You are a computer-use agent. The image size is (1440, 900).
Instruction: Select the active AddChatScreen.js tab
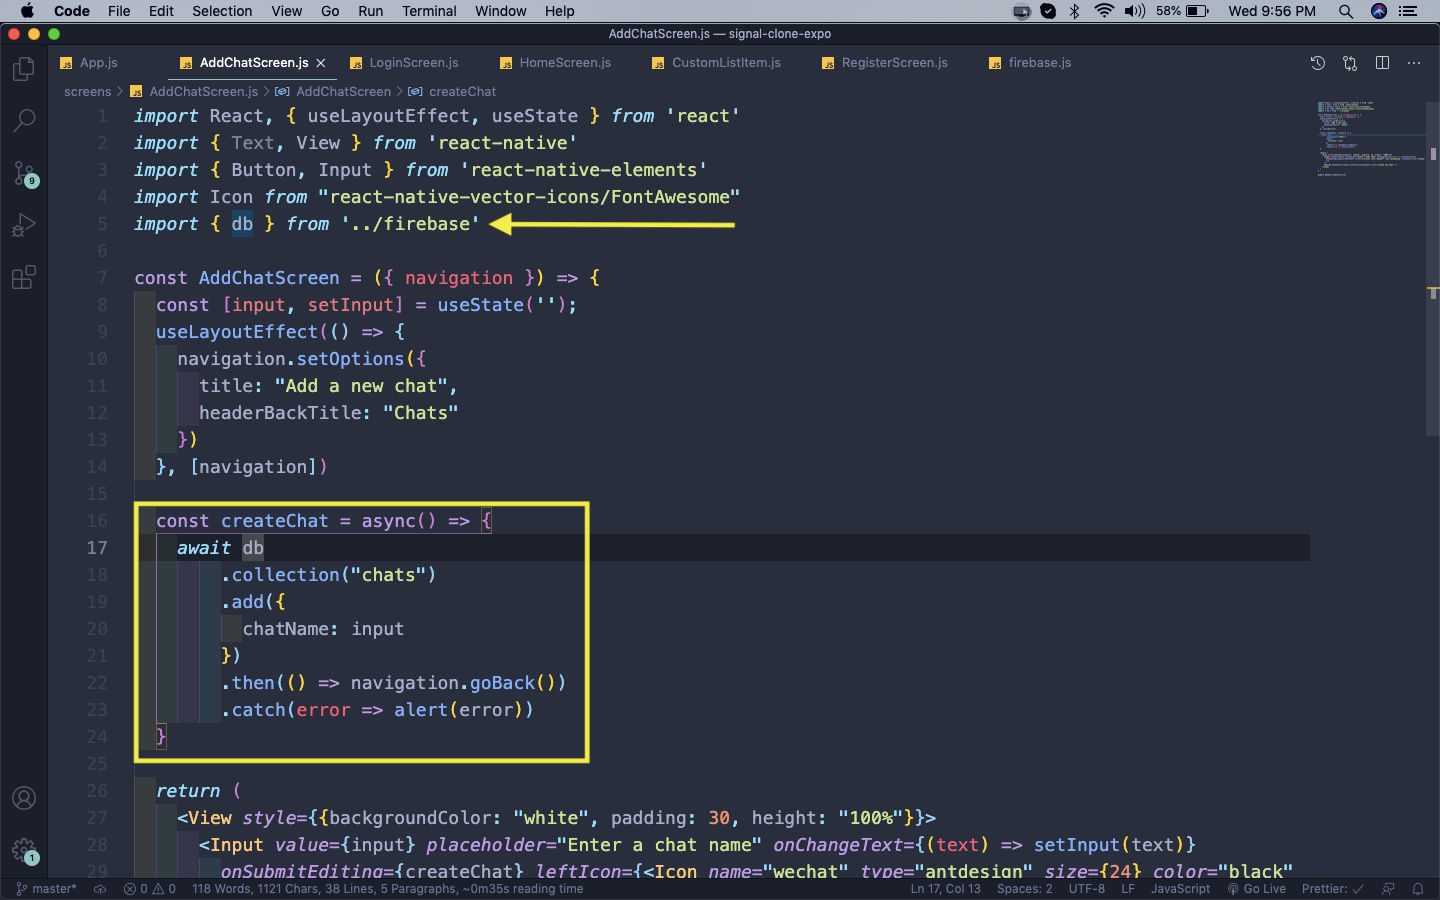click(x=254, y=63)
